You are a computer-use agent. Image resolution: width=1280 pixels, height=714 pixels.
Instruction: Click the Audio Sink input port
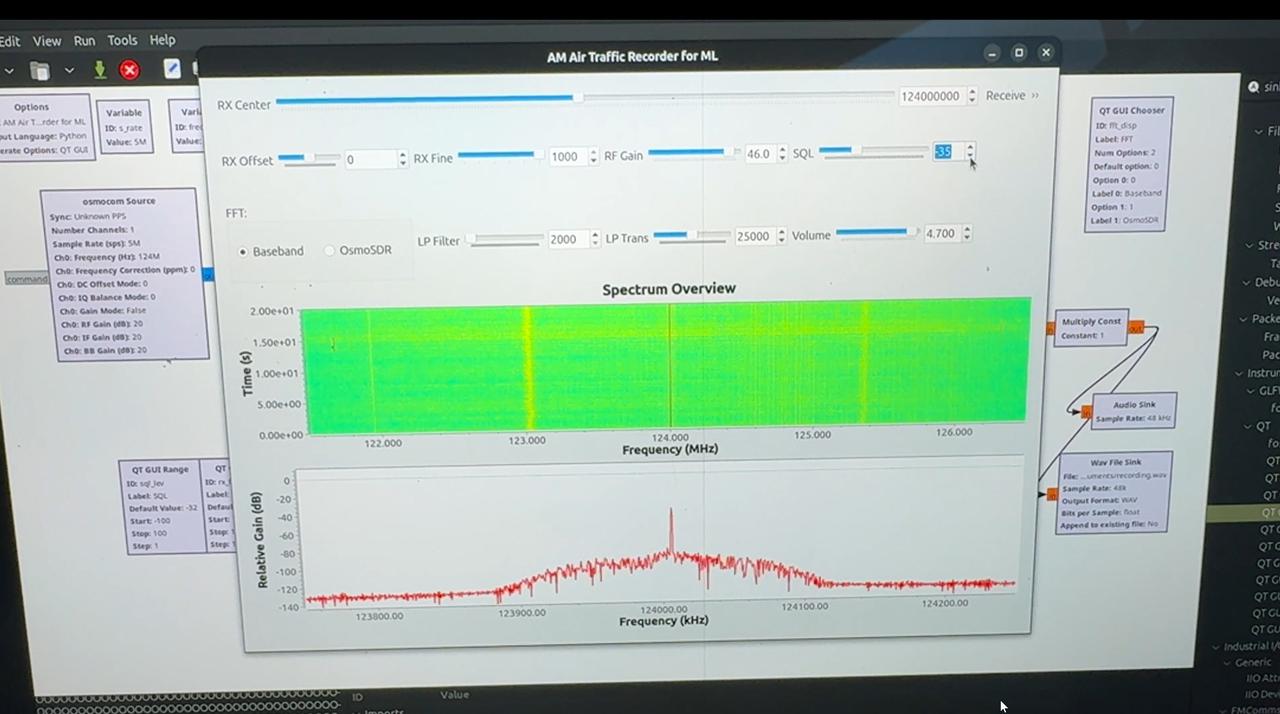(x=1086, y=412)
